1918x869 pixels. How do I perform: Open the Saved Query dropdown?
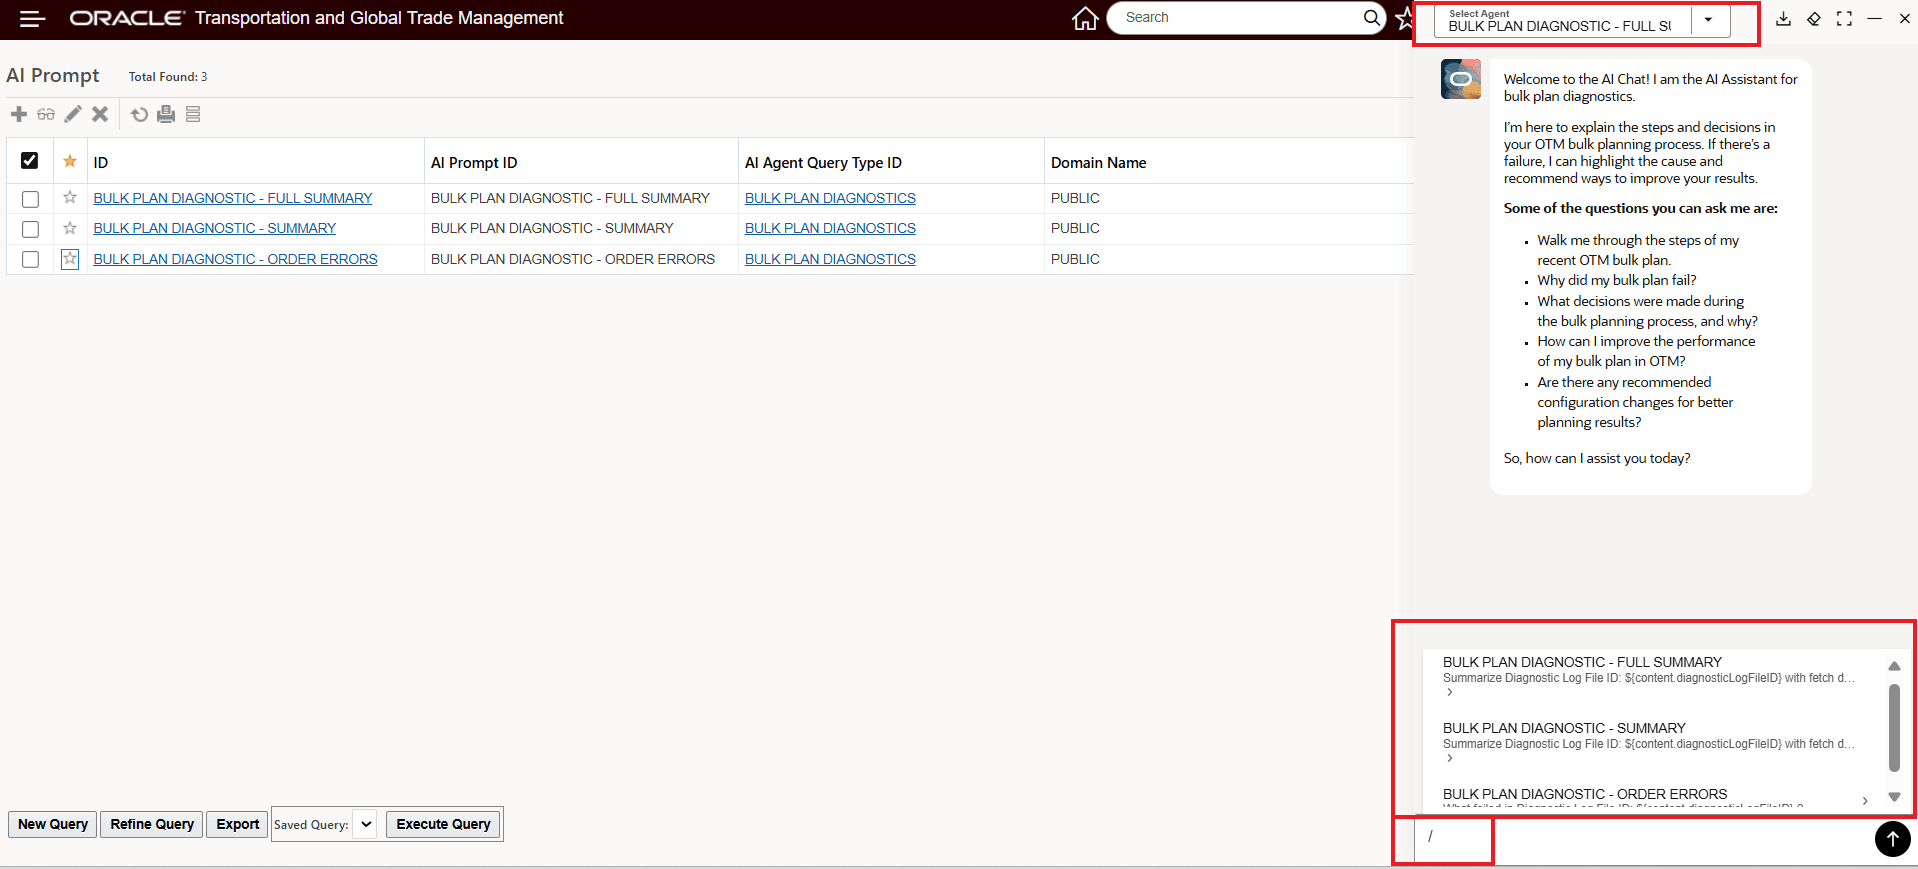366,824
